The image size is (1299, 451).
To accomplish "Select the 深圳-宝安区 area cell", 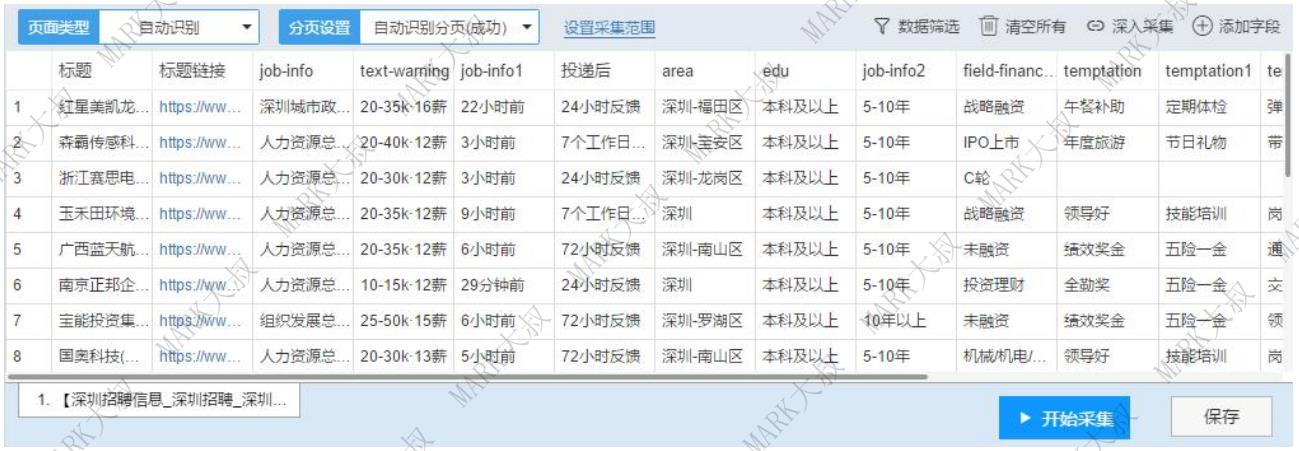I will pos(705,143).
